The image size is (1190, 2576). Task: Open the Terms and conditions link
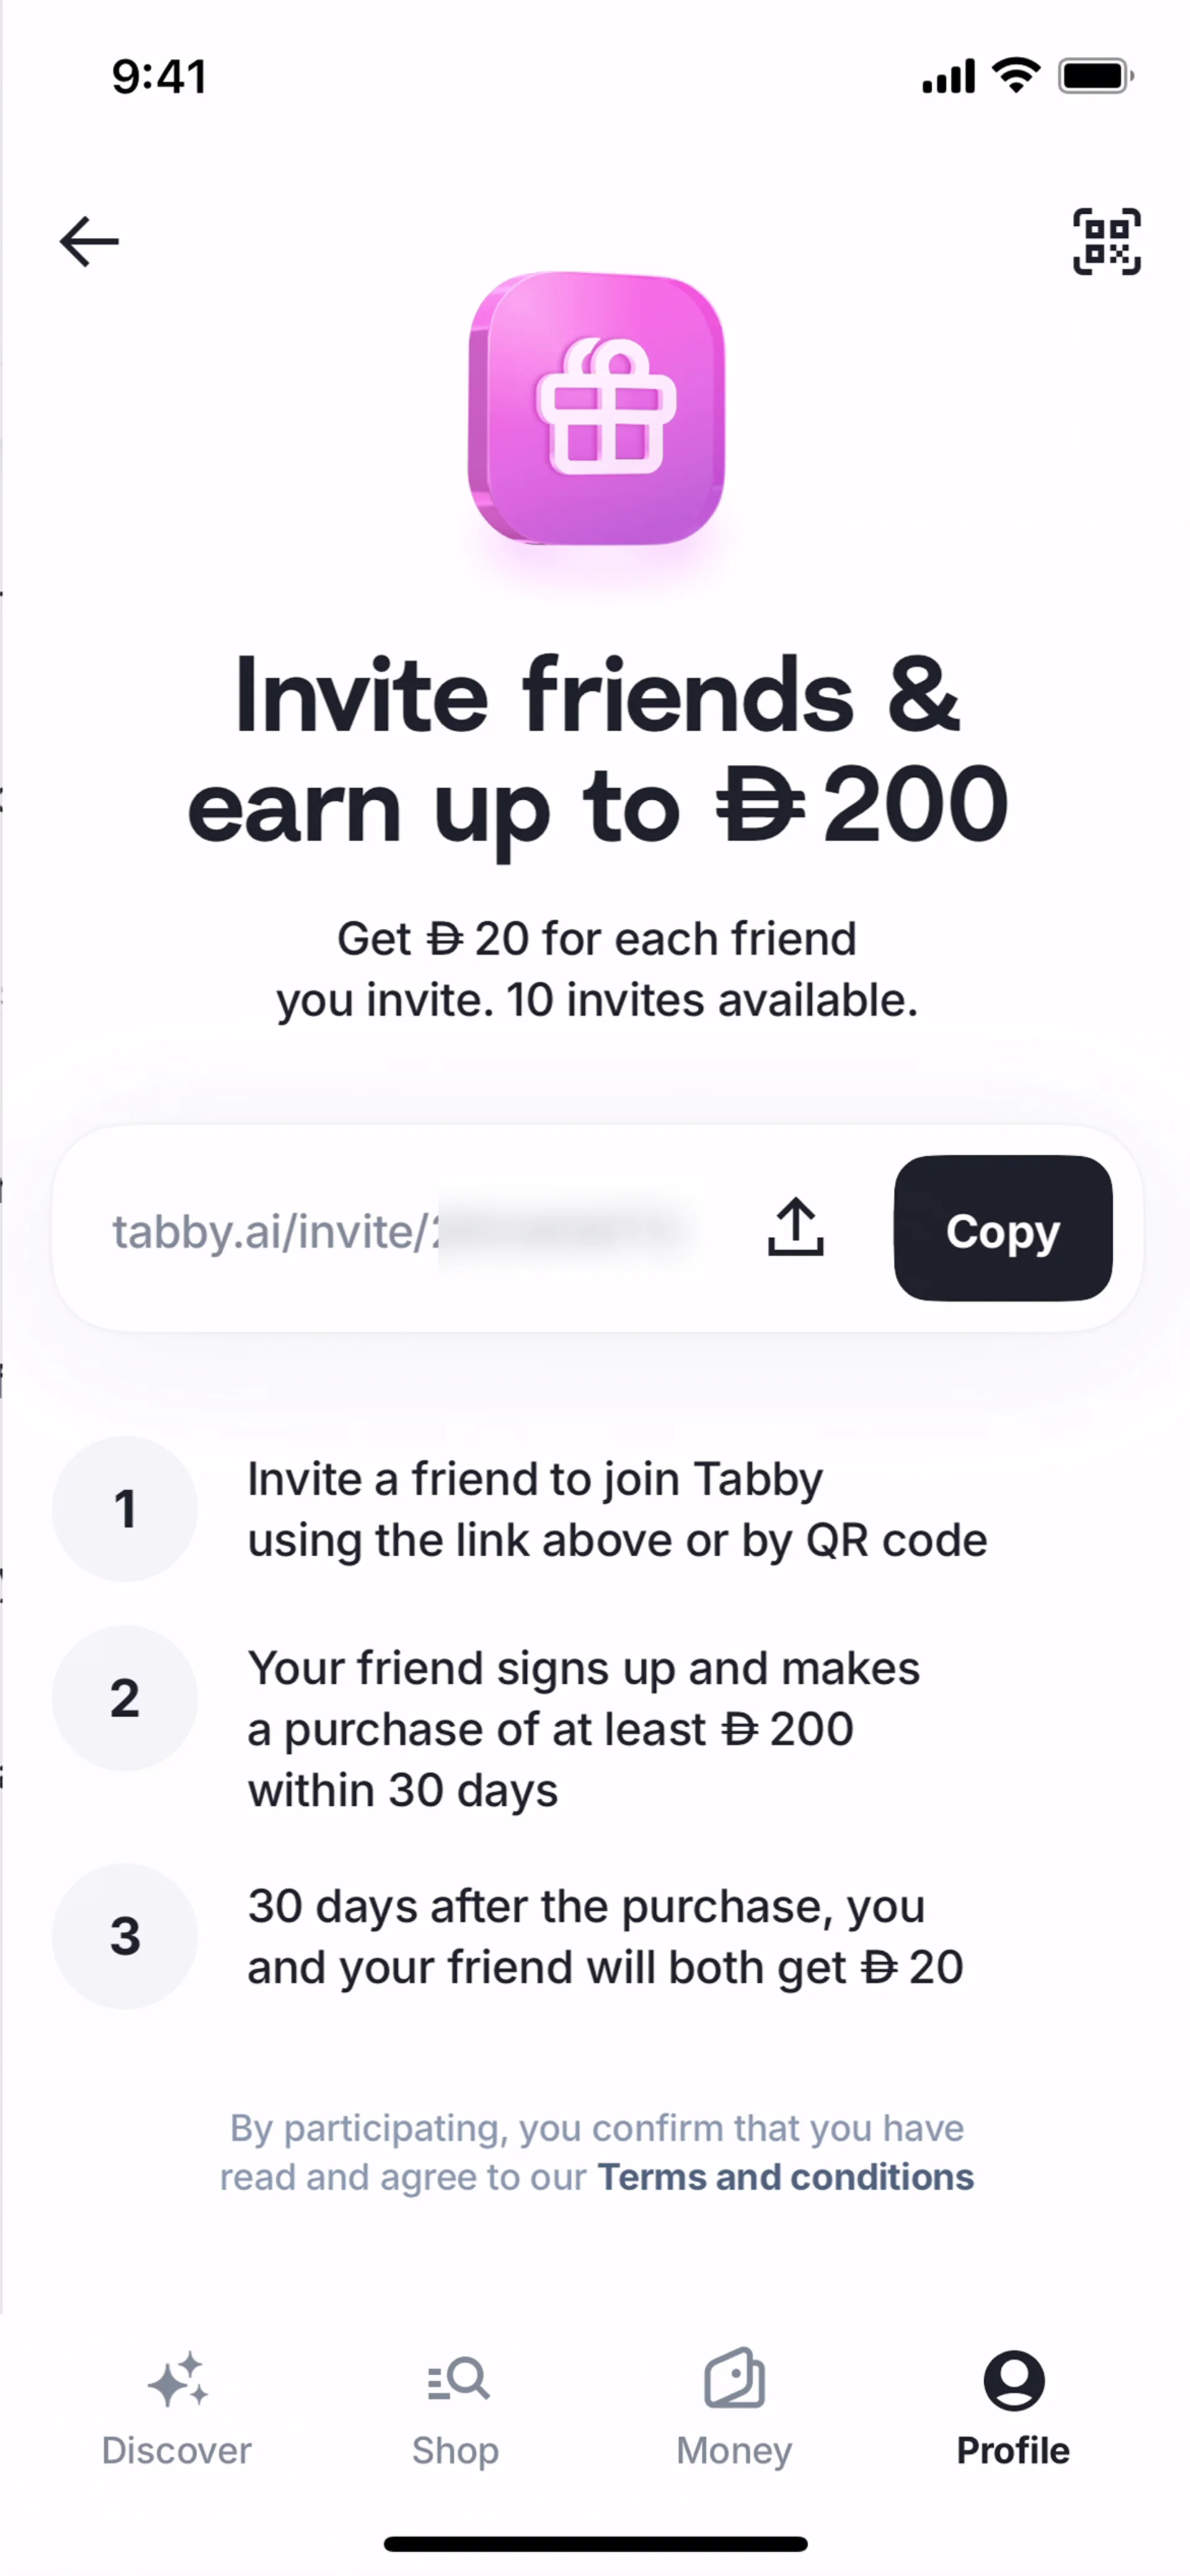[x=785, y=2177]
